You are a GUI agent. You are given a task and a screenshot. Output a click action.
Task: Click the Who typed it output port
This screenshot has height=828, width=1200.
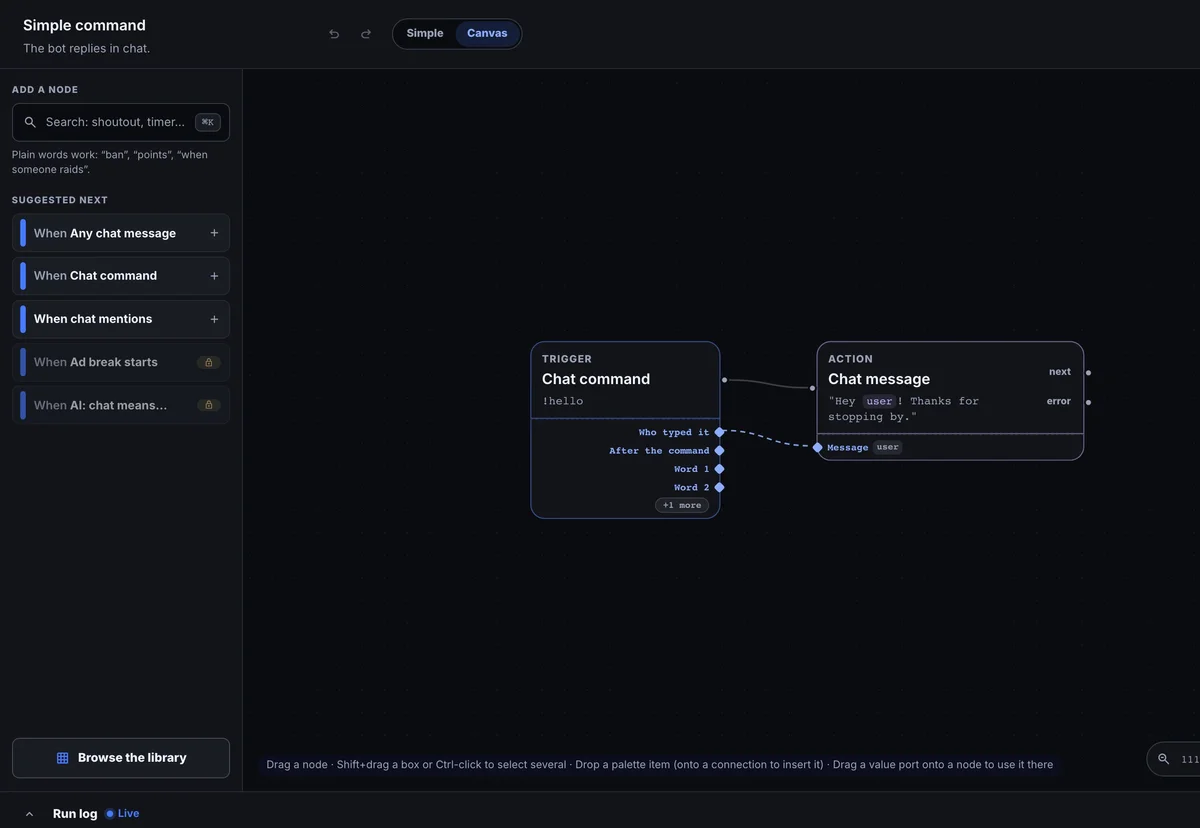(719, 432)
